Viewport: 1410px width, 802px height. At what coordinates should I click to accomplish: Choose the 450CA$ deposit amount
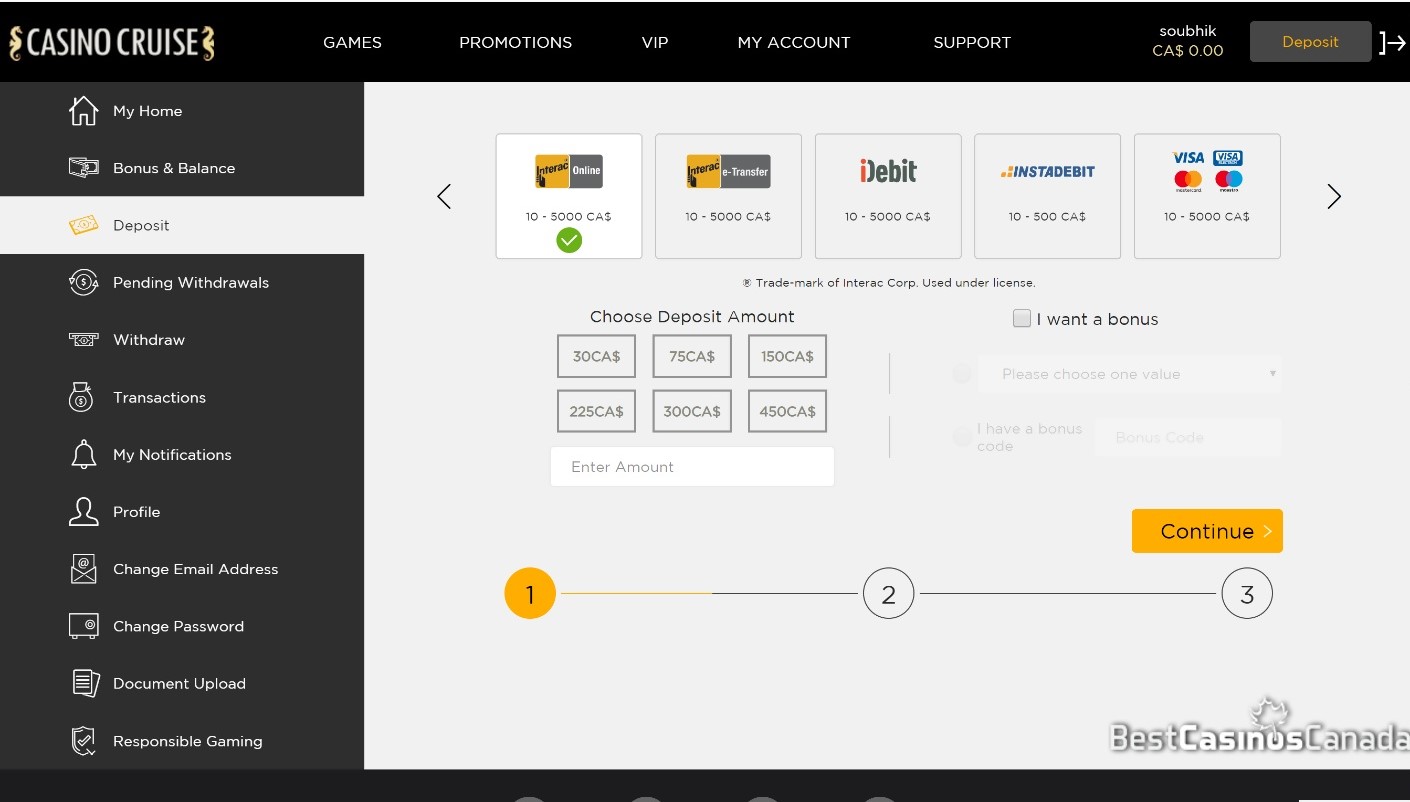pyautogui.click(x=787, y=411)
